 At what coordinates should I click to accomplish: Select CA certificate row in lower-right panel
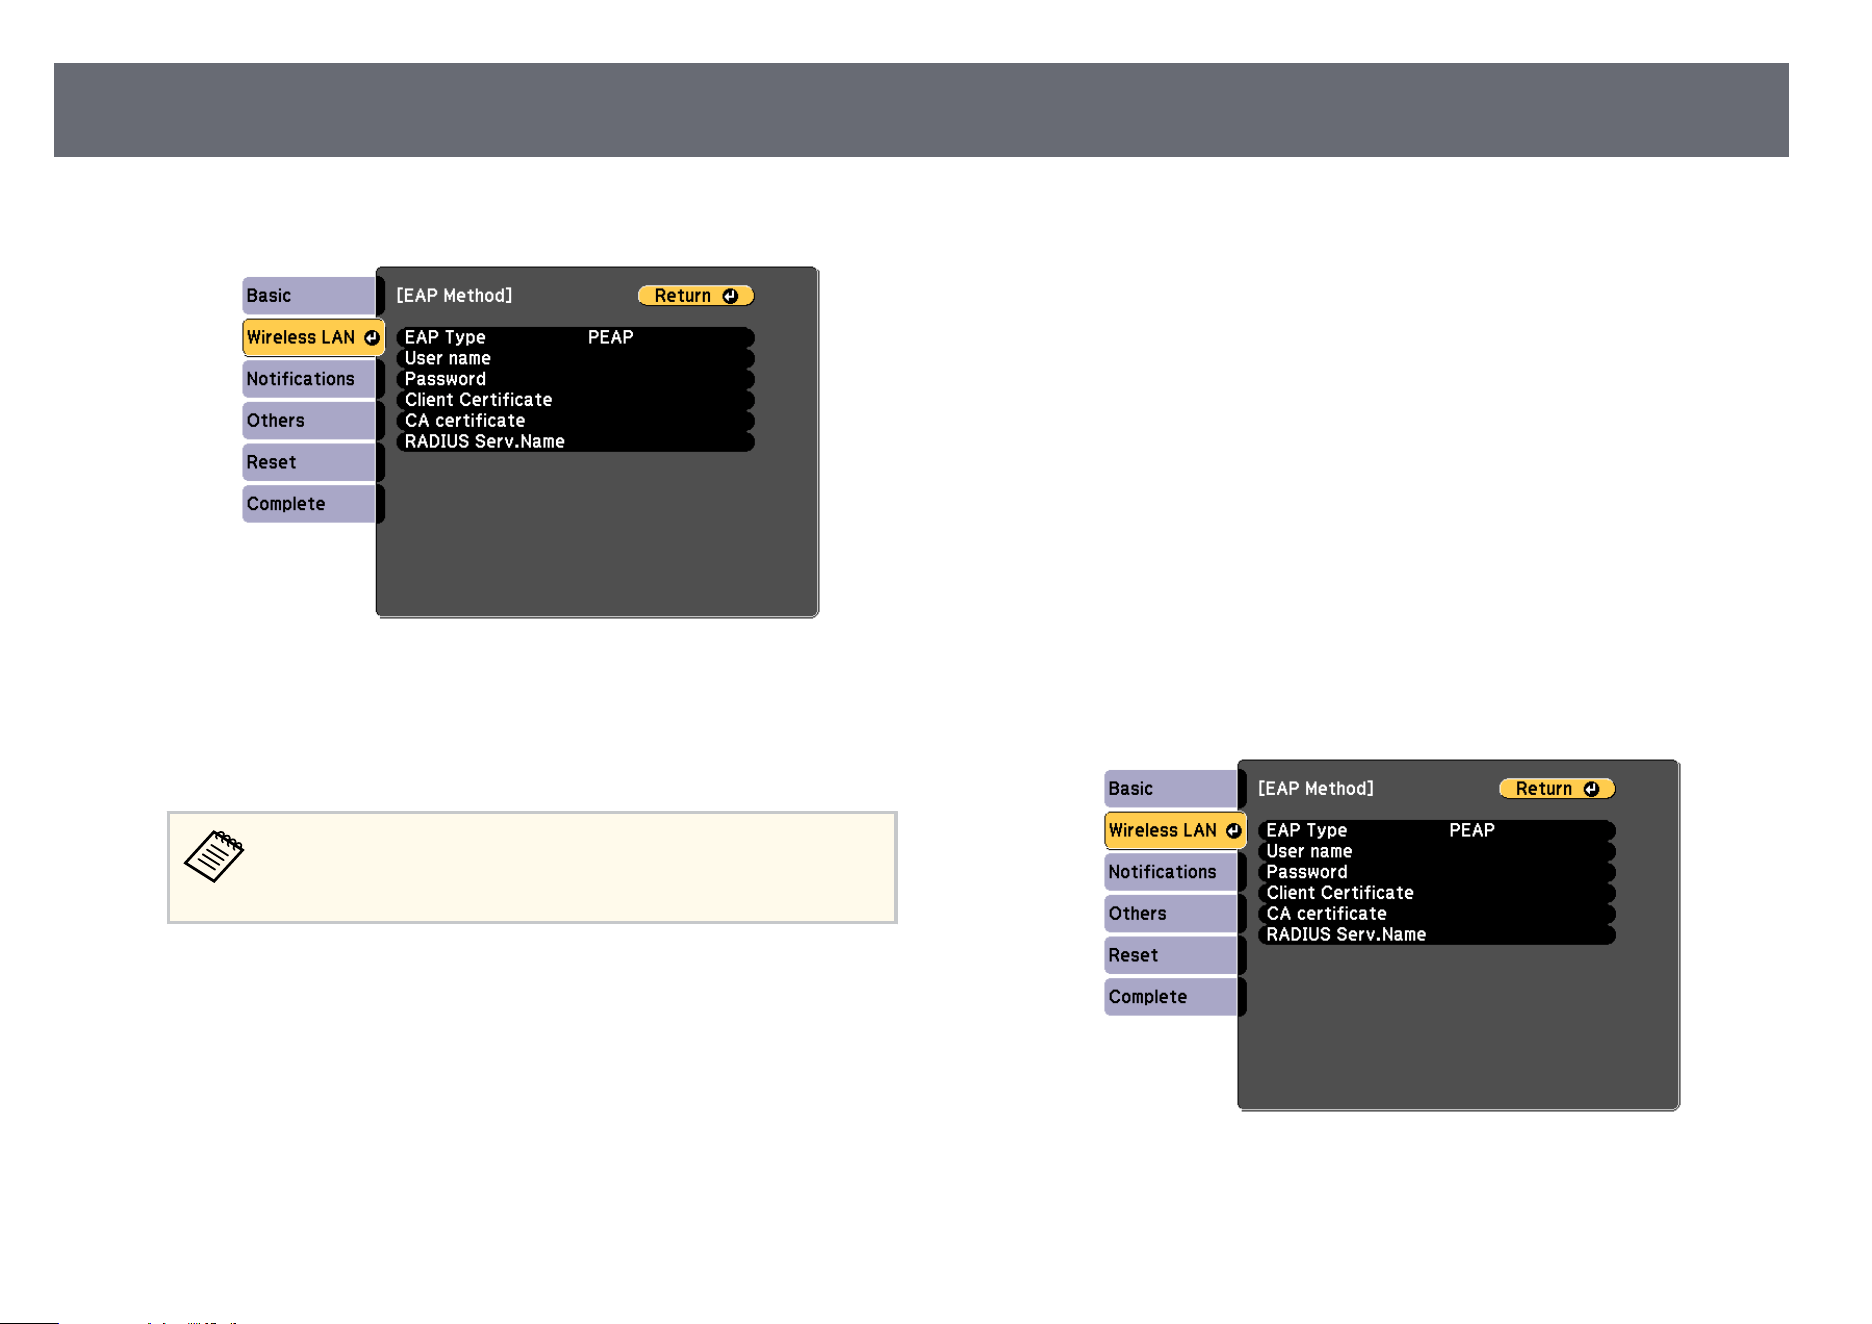1437,914
